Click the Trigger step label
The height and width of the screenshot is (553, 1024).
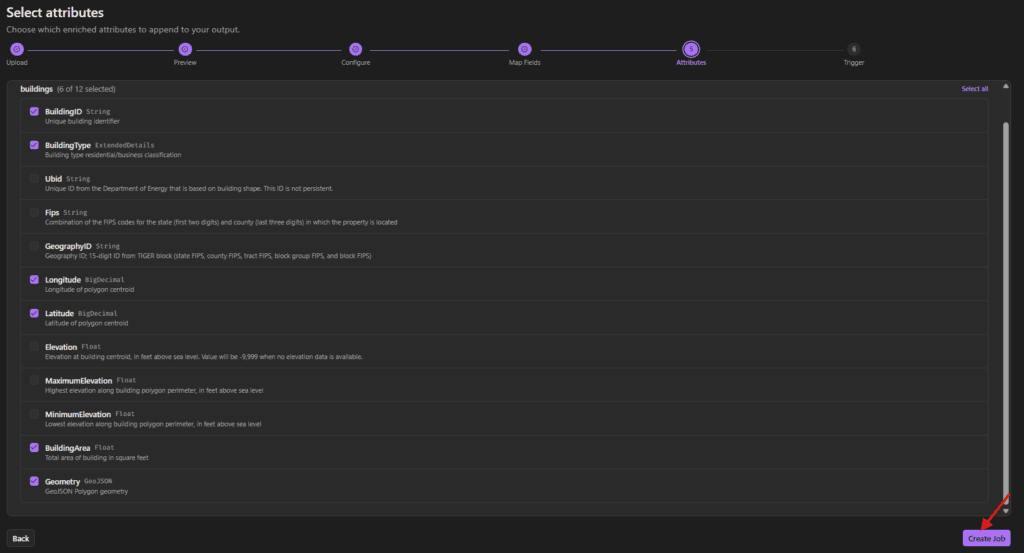pyautogui.click(x=854, y=63)
